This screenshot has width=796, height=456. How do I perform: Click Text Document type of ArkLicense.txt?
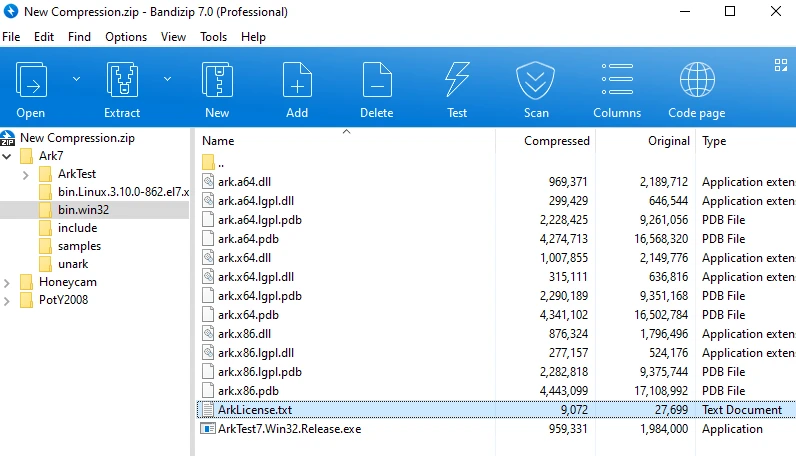(742, 410)
